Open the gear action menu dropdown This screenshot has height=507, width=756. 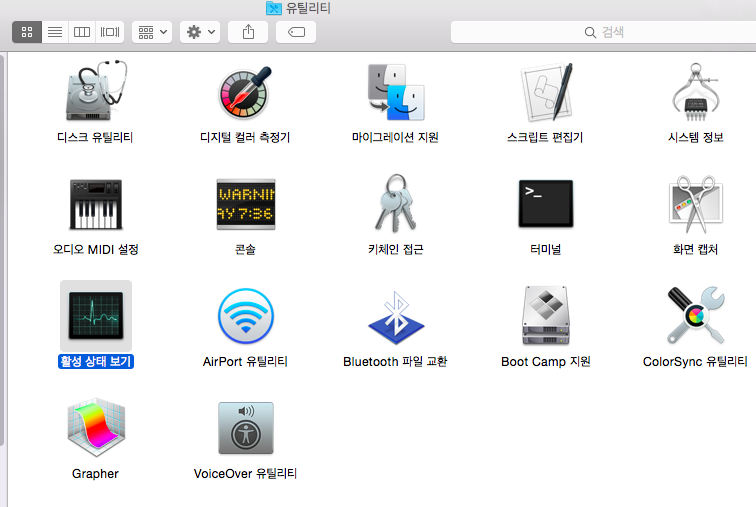[199, 32]
